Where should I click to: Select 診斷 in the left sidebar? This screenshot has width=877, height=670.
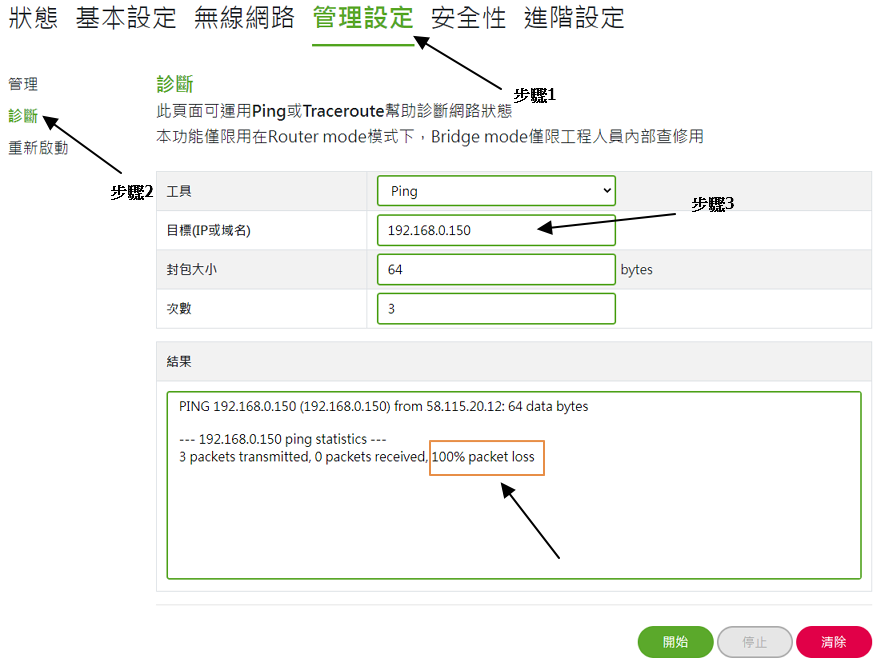click(x=23, y=116)
